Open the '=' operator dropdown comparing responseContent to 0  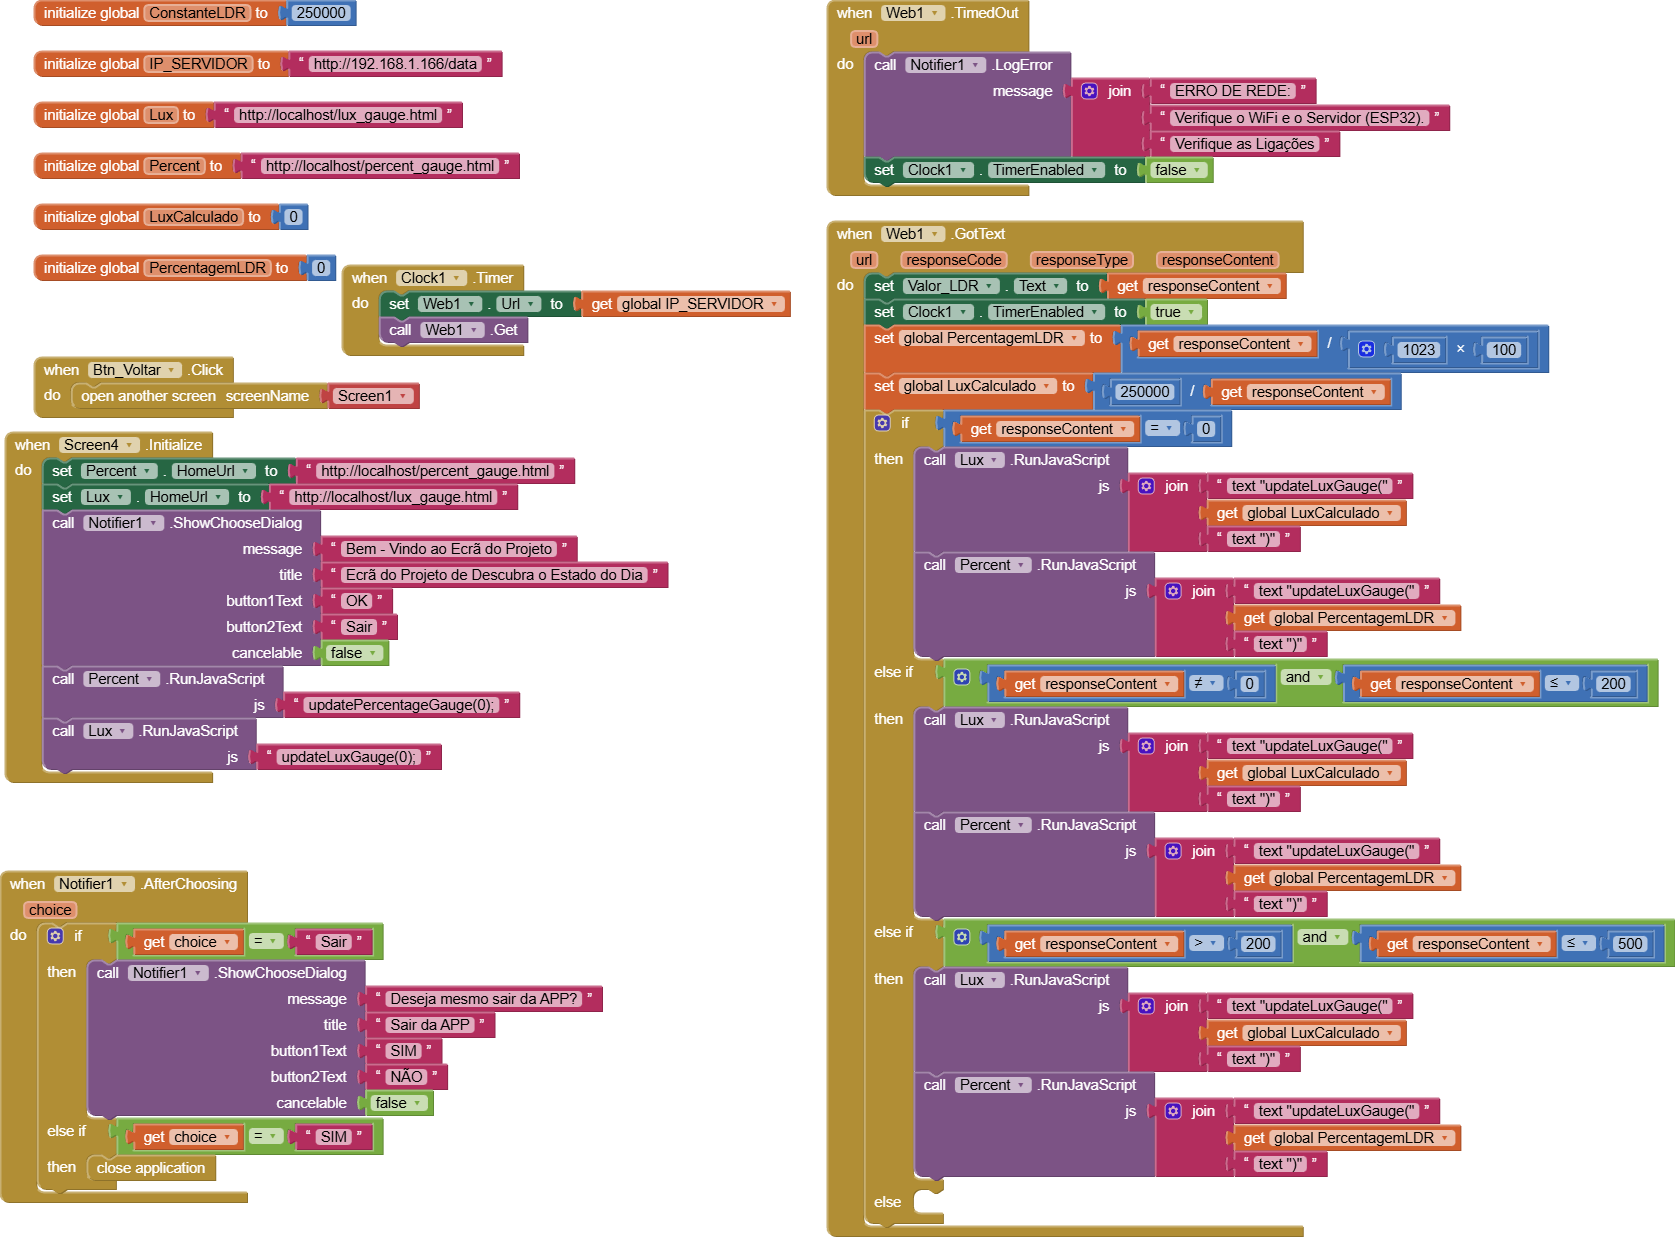tap(1162, 429)
